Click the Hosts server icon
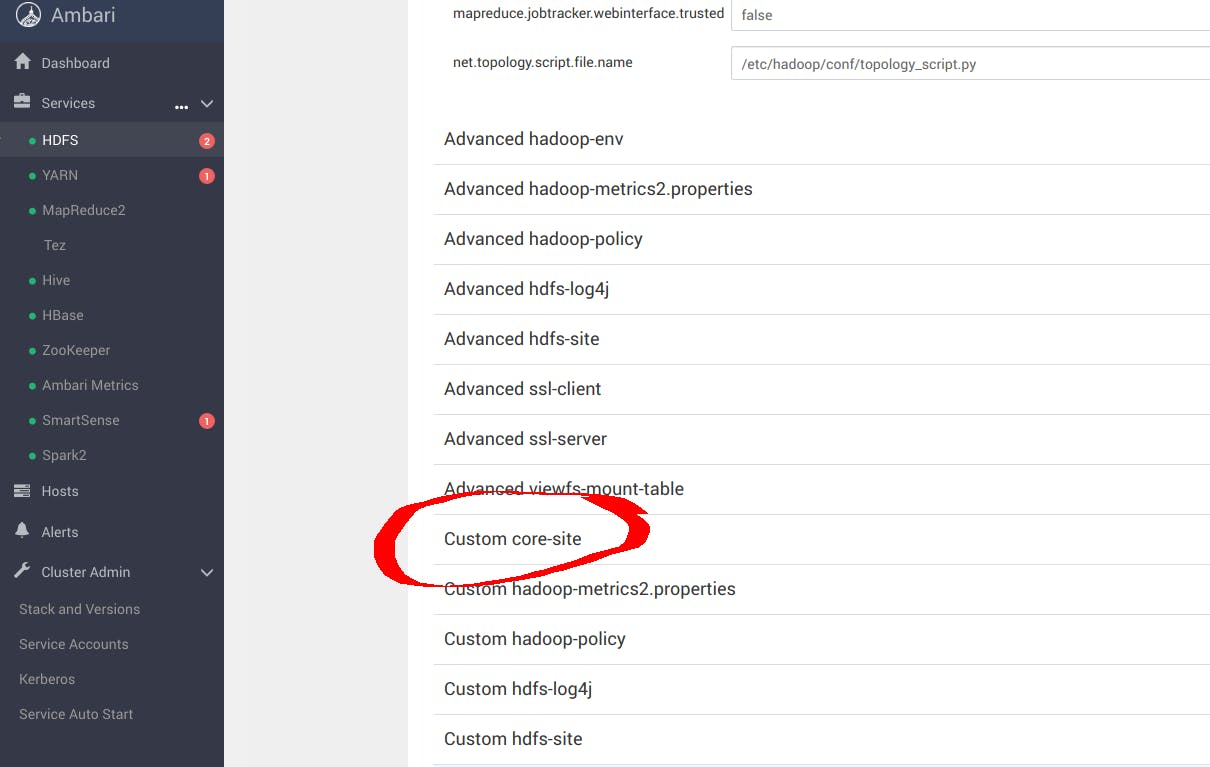The height and width of the screenshot is (767, 1210). [22, 491]
